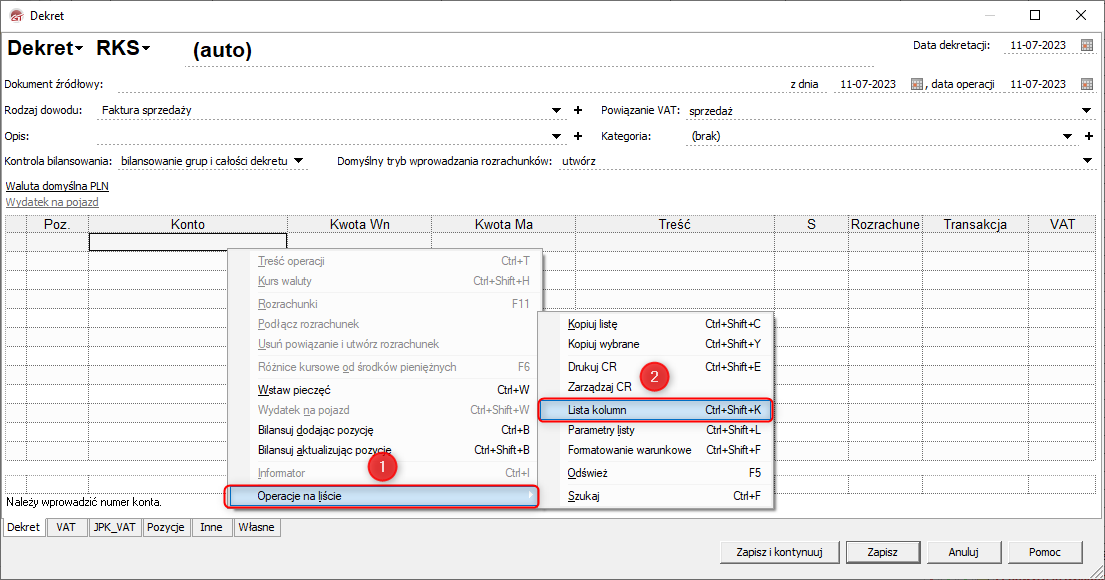Image resolution: width=1105 pixels, height=580 pixels.
Task: Click the Anuluj button
Action: click(x=962, y=551)
